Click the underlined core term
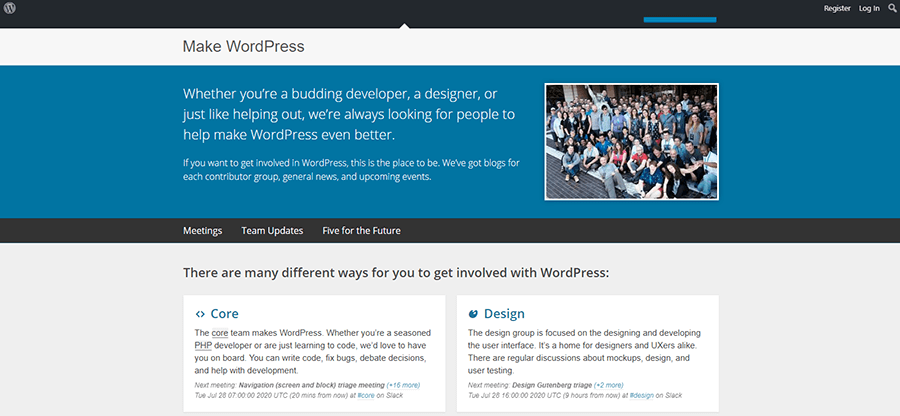 tap(220, 333)
